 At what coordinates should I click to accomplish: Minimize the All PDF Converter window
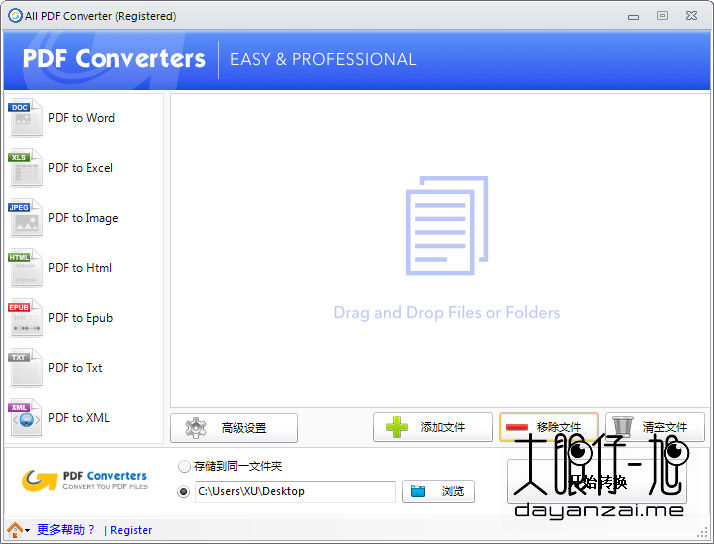[633, 17]
